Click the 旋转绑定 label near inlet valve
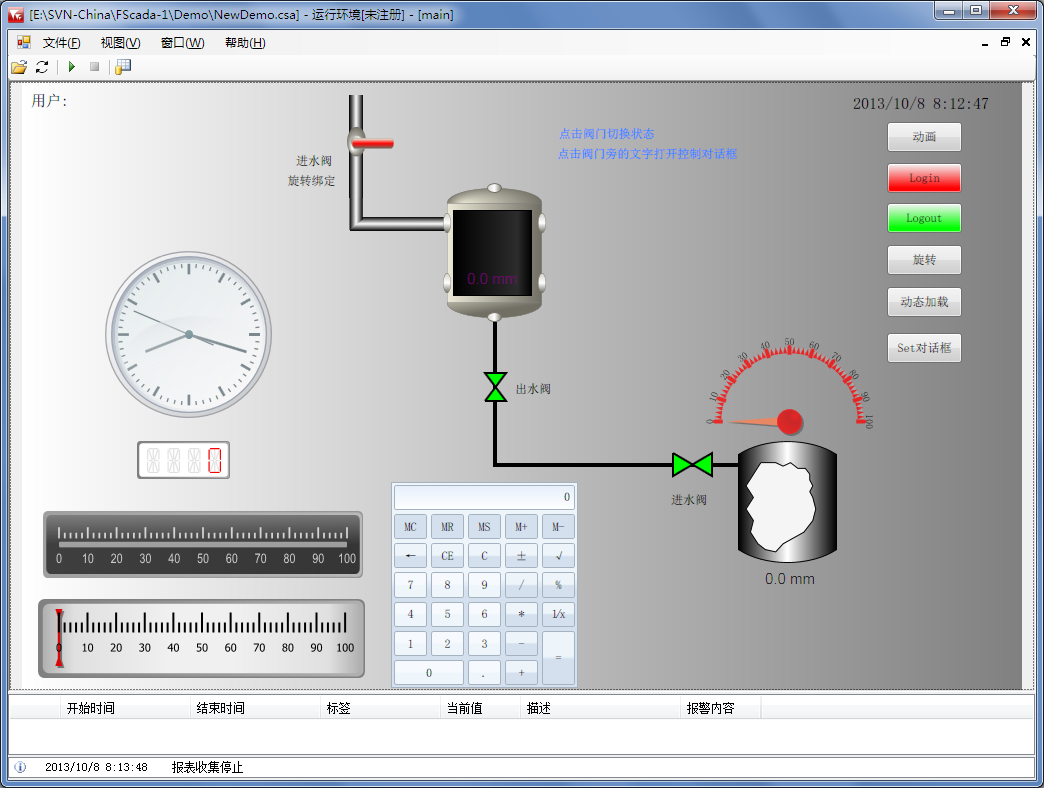The width and height of the screenshot is (1044, 788). [x=311, y=181]
